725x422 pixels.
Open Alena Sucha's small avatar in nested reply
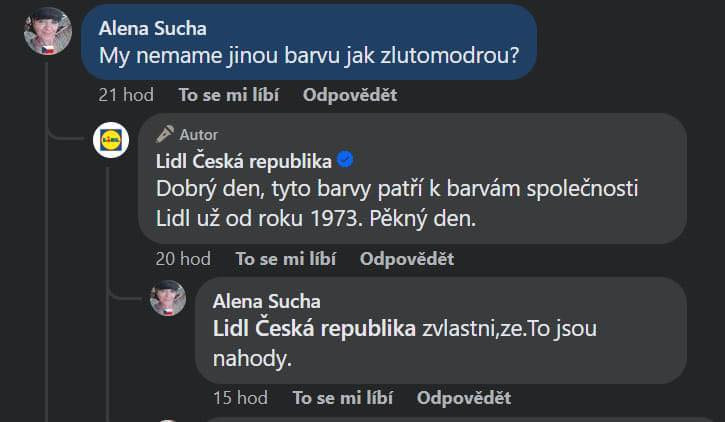coord(168,298)
